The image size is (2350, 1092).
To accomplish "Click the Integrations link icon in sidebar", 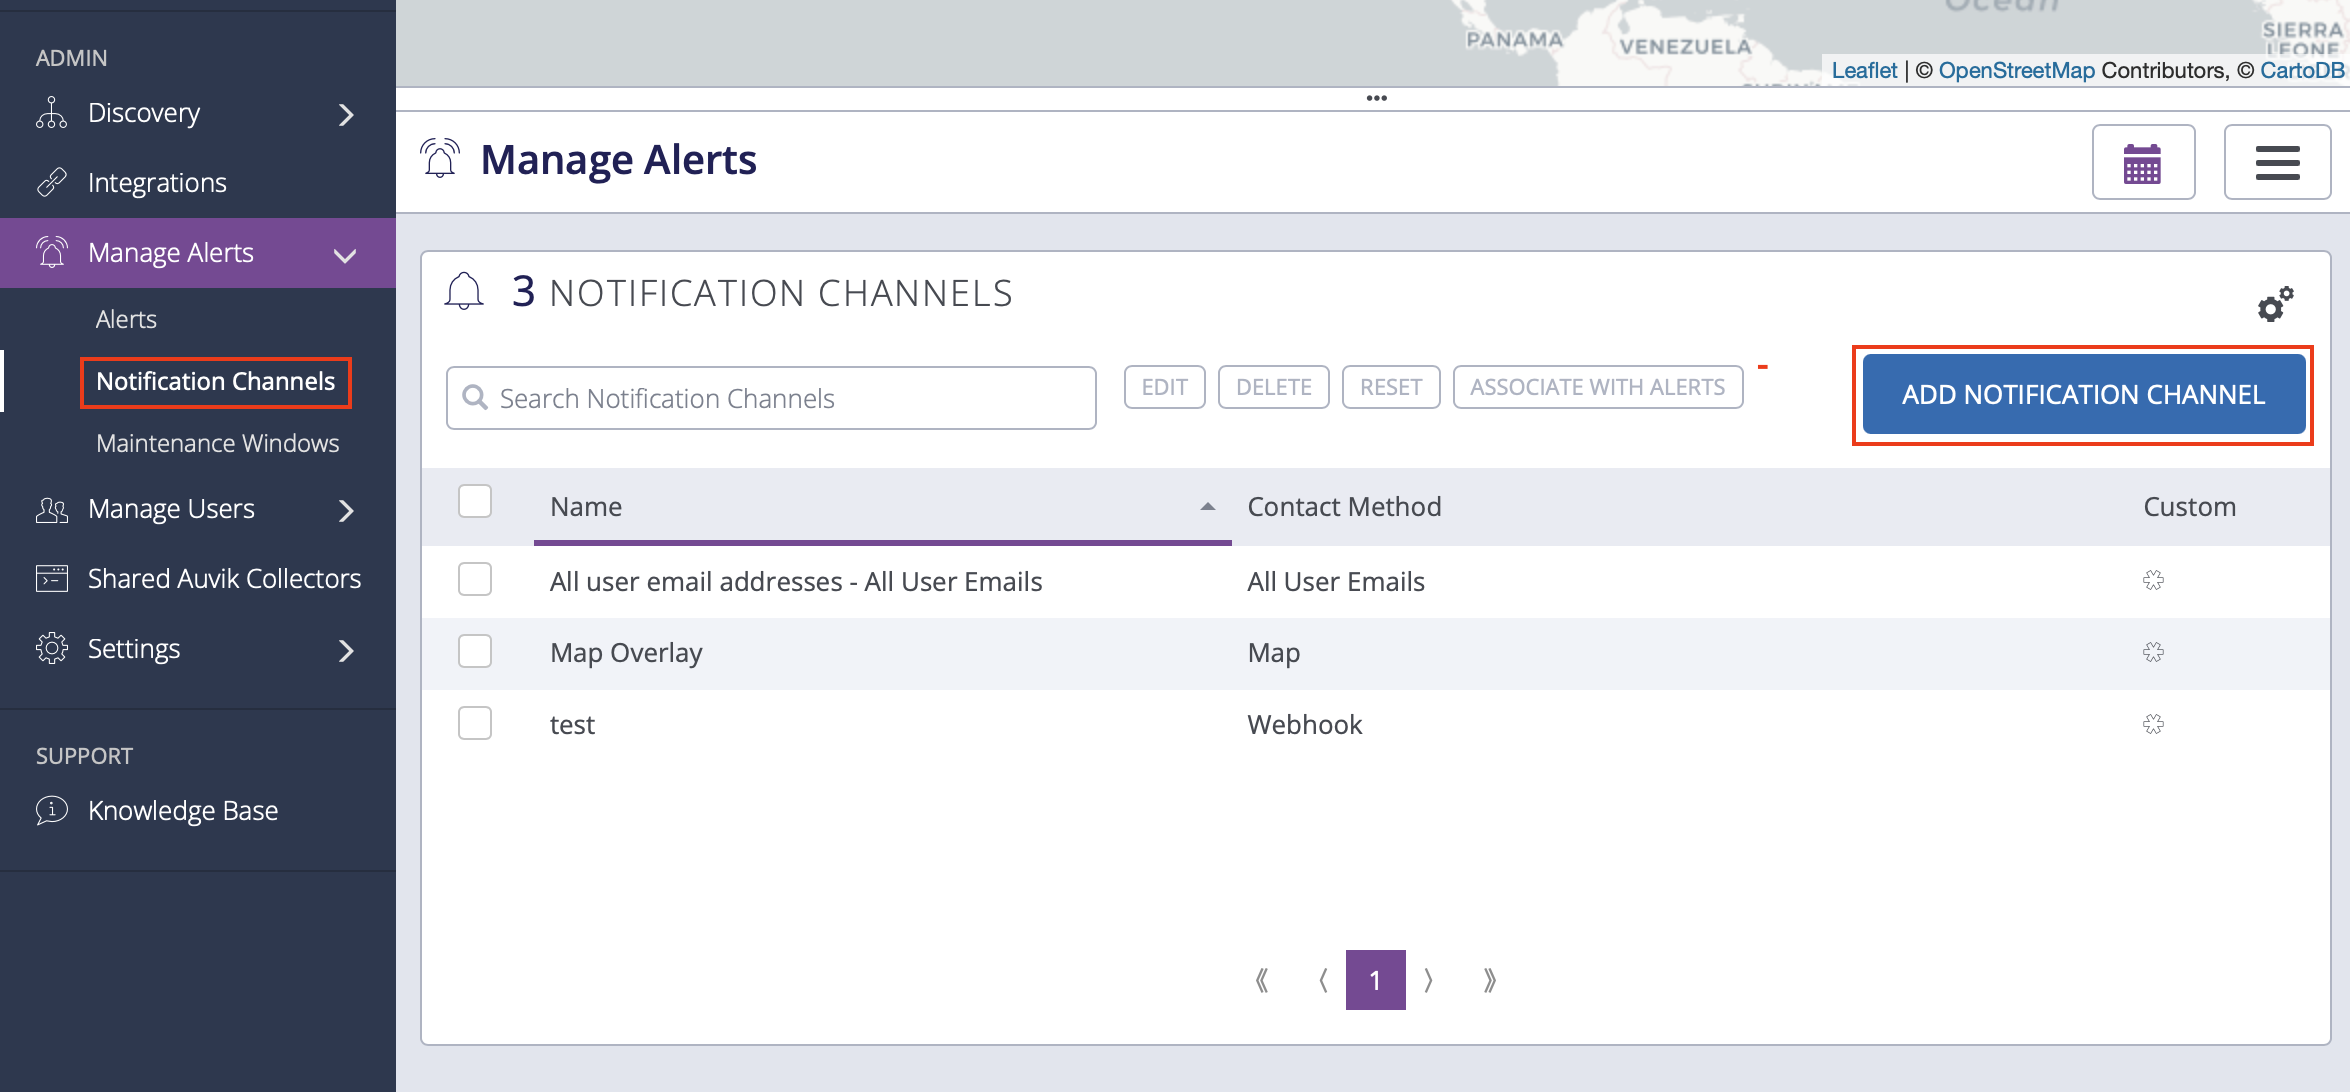I will 51,182.
